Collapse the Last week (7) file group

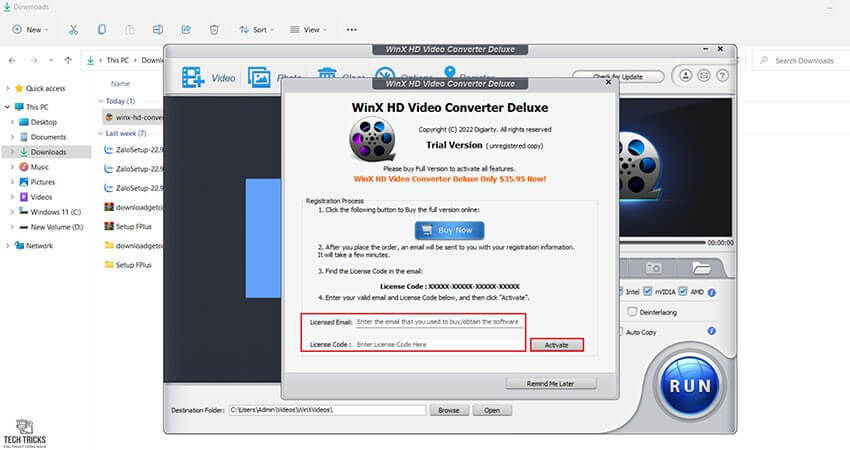coord(100,133)
